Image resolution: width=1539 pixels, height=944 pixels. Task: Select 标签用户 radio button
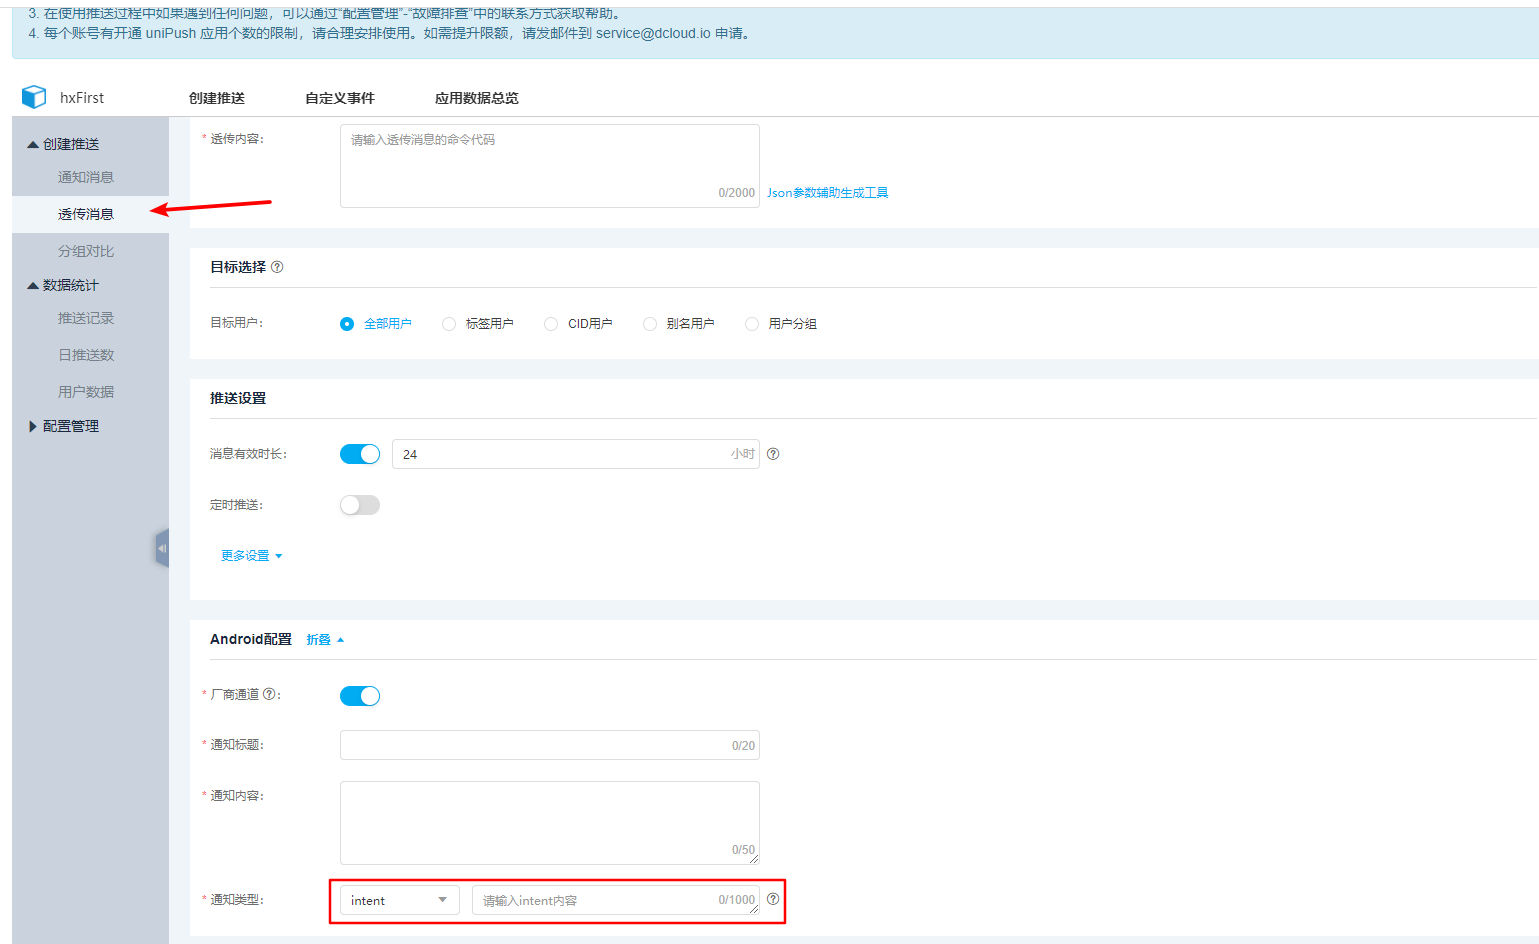coord(449,324)
